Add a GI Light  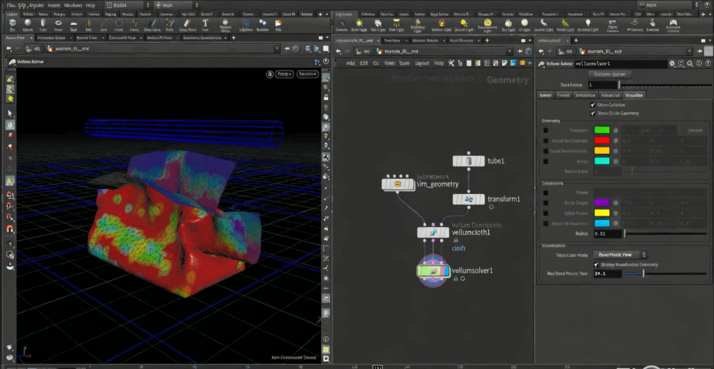coord(525,25)
